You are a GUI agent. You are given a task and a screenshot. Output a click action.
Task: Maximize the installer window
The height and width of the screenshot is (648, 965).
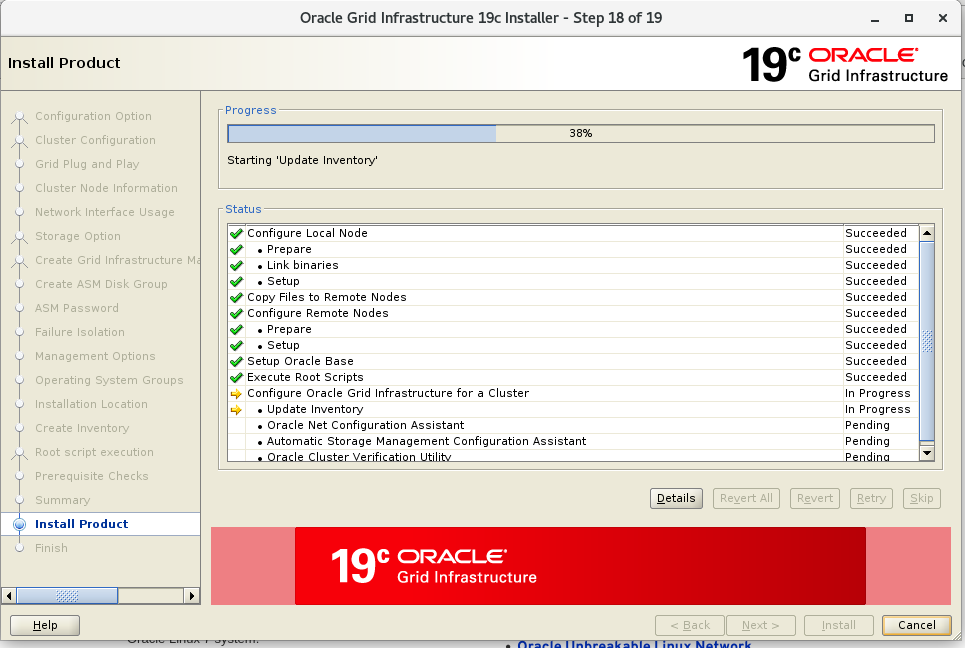908,18
